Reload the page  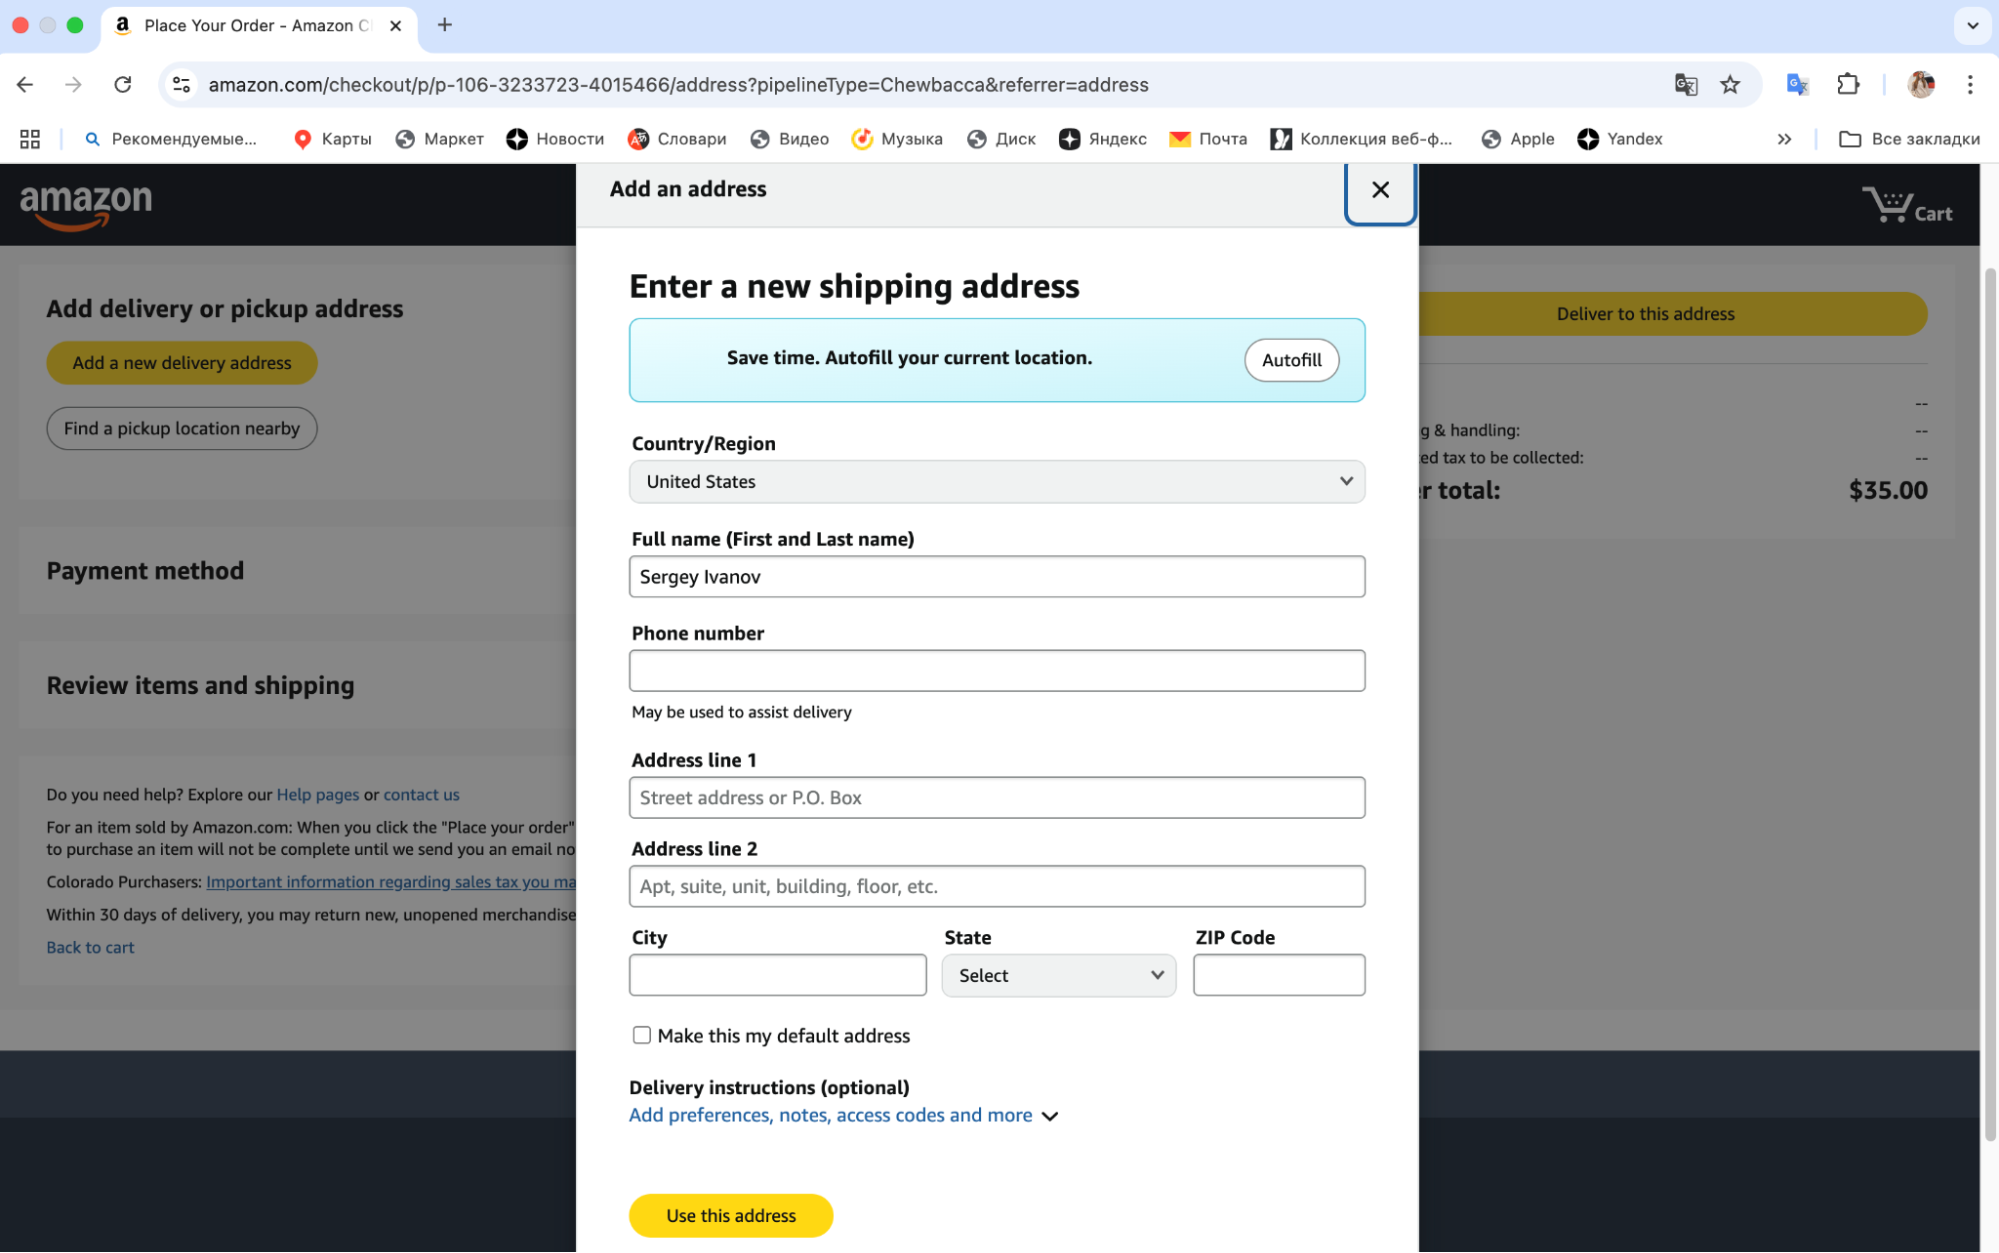tap(122, 85)
